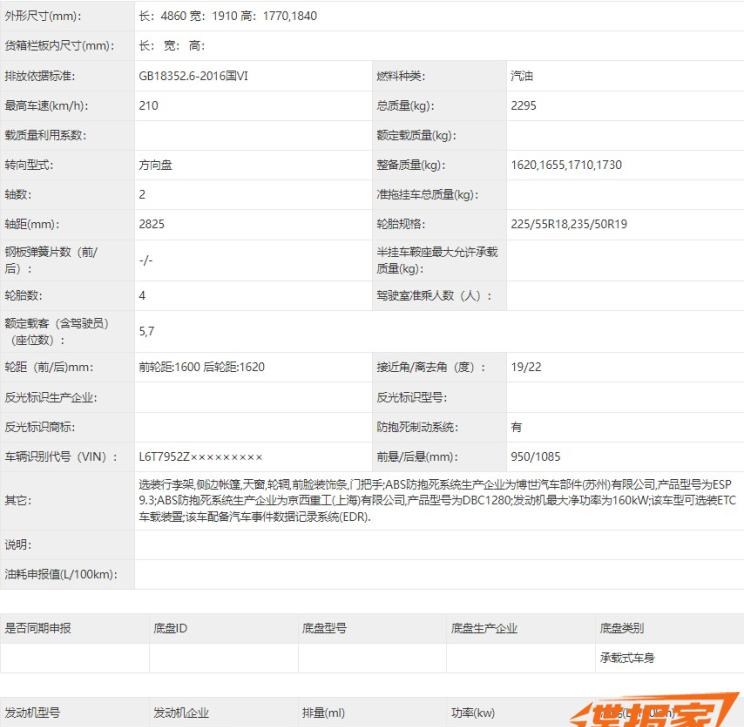Select the 总质量(kg) label
Image resolution: width=744 pixels, height=727 pixels.
pos(405,106)
